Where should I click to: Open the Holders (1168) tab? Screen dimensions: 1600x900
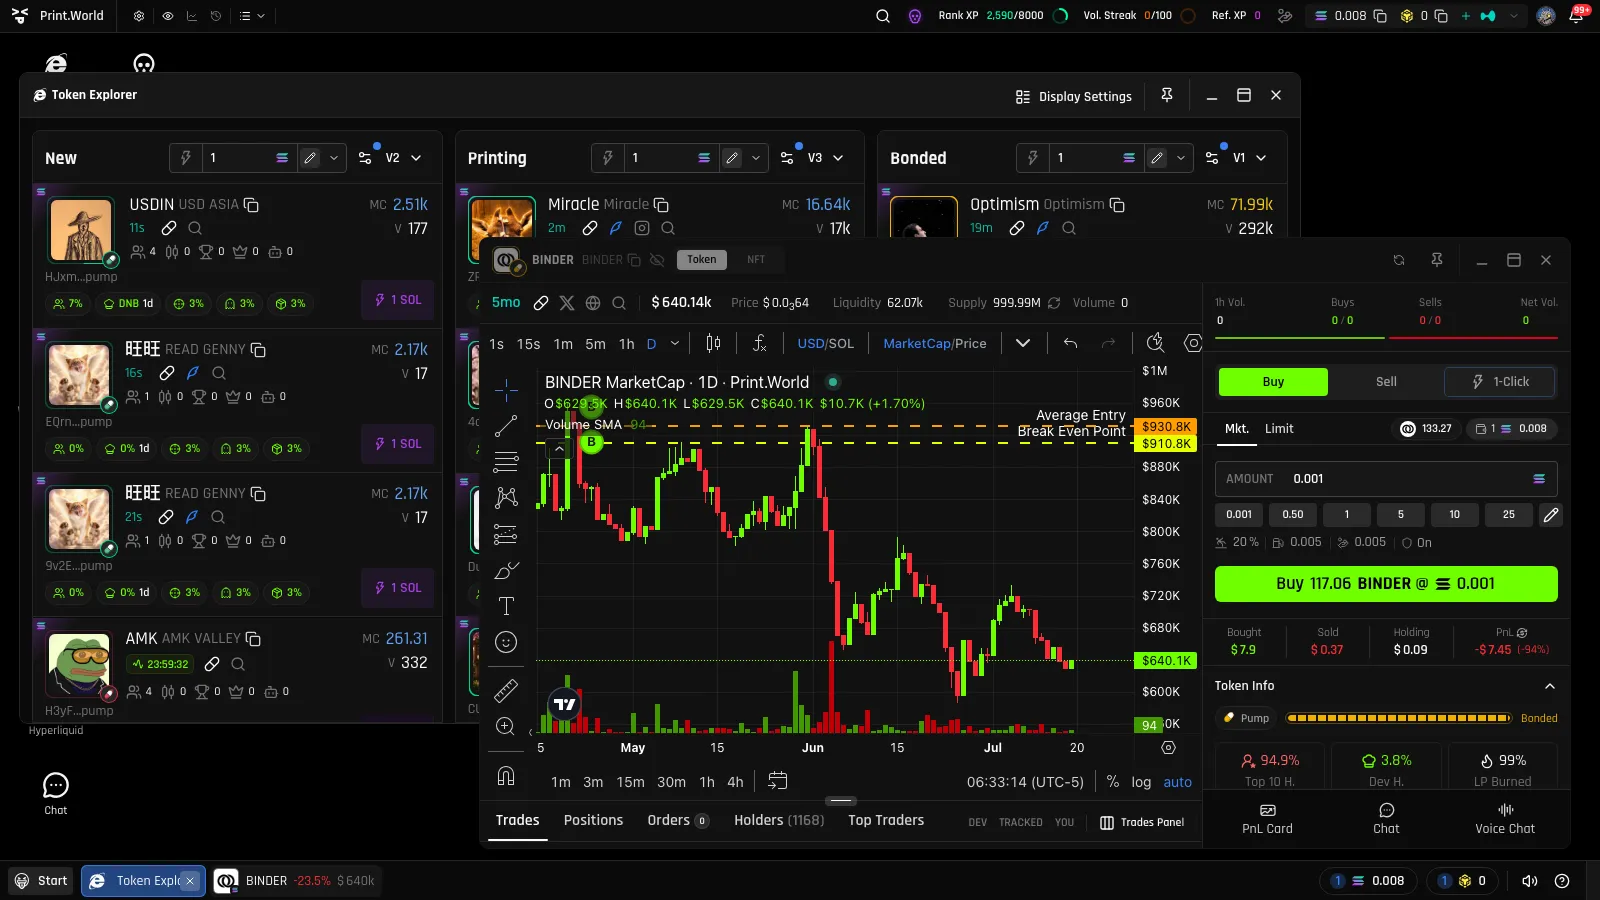pyautogui.click(x=779, y=820)
